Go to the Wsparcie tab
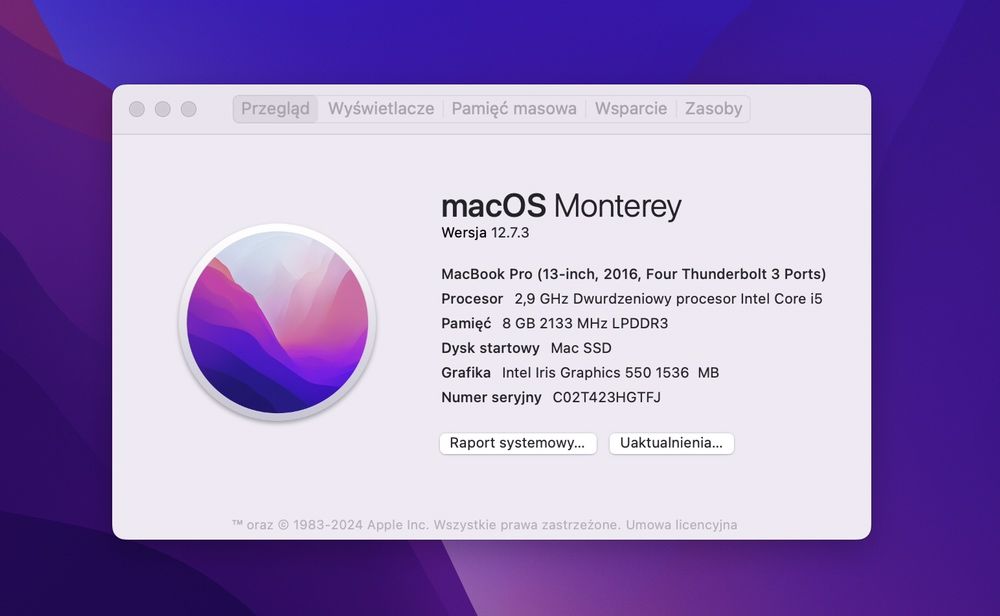The height and width of the screenshot is (616, 1000). point(631,109)
